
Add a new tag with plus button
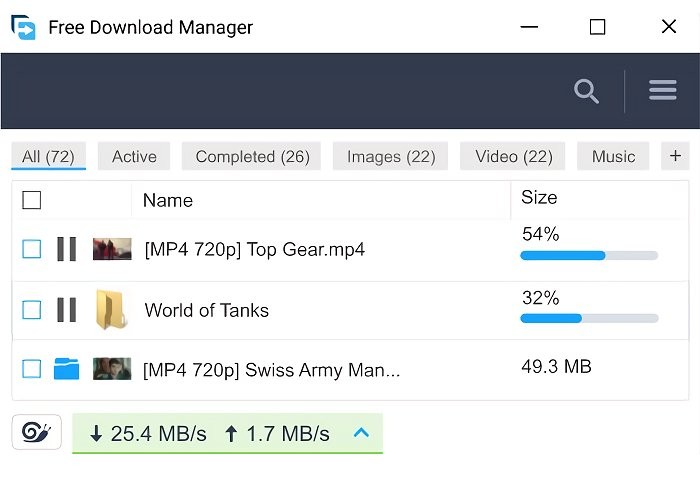tap(675, 156)
